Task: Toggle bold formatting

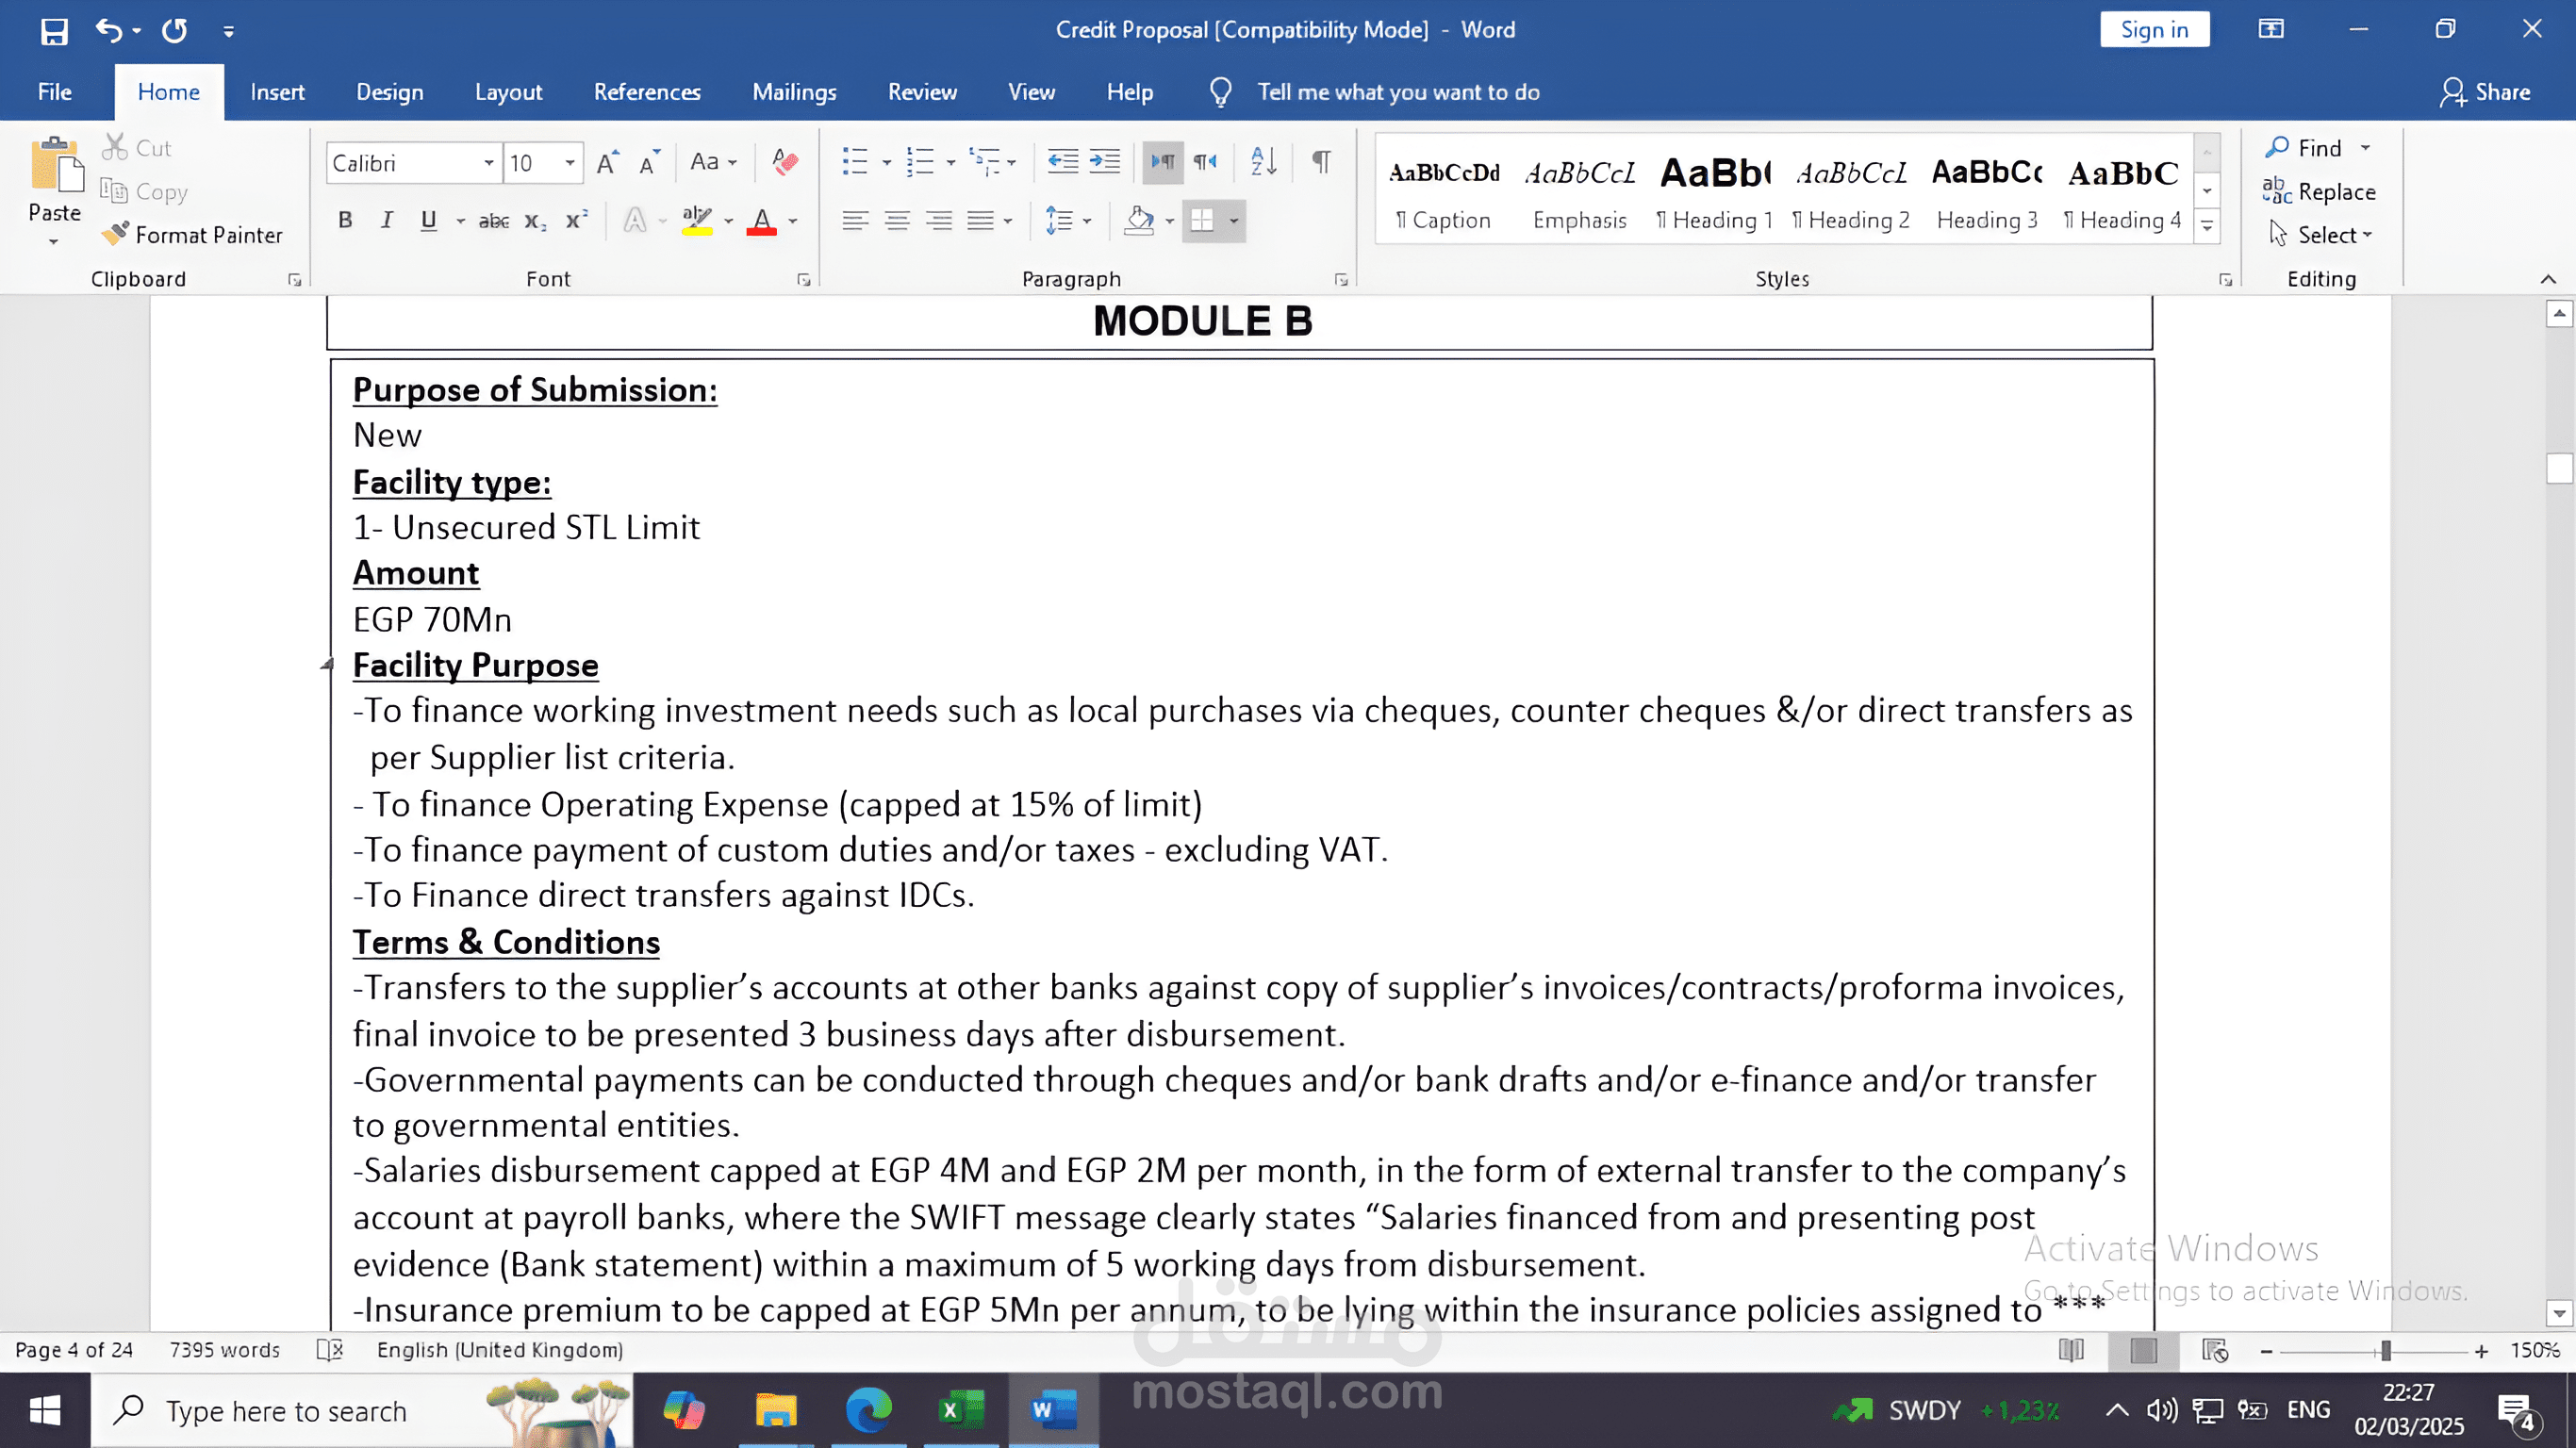Action: point(345,221)
